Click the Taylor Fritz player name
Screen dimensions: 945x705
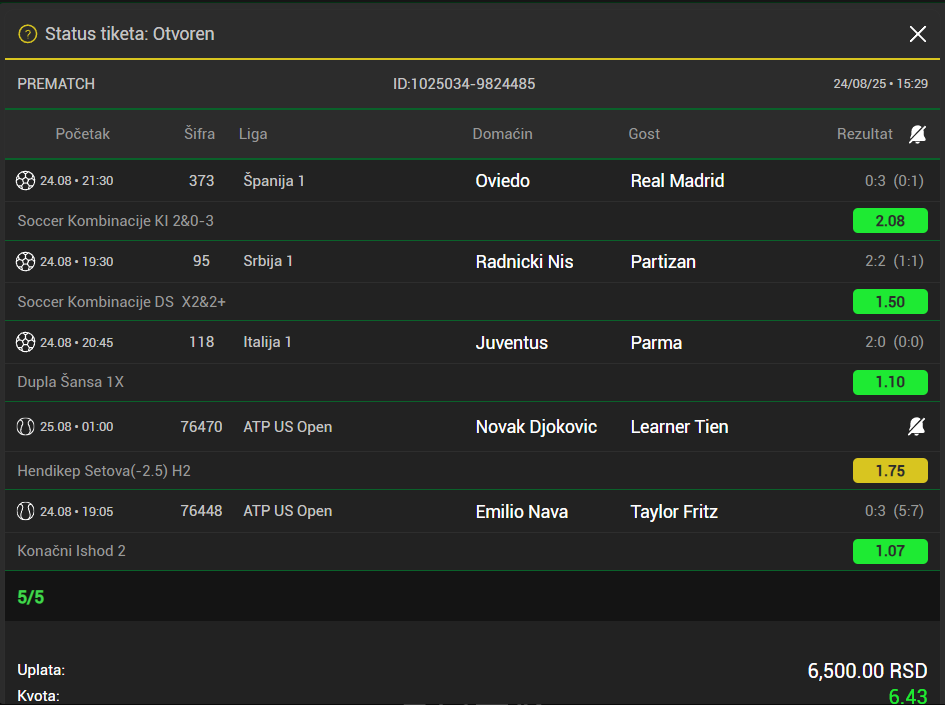(x=674, y=512)
